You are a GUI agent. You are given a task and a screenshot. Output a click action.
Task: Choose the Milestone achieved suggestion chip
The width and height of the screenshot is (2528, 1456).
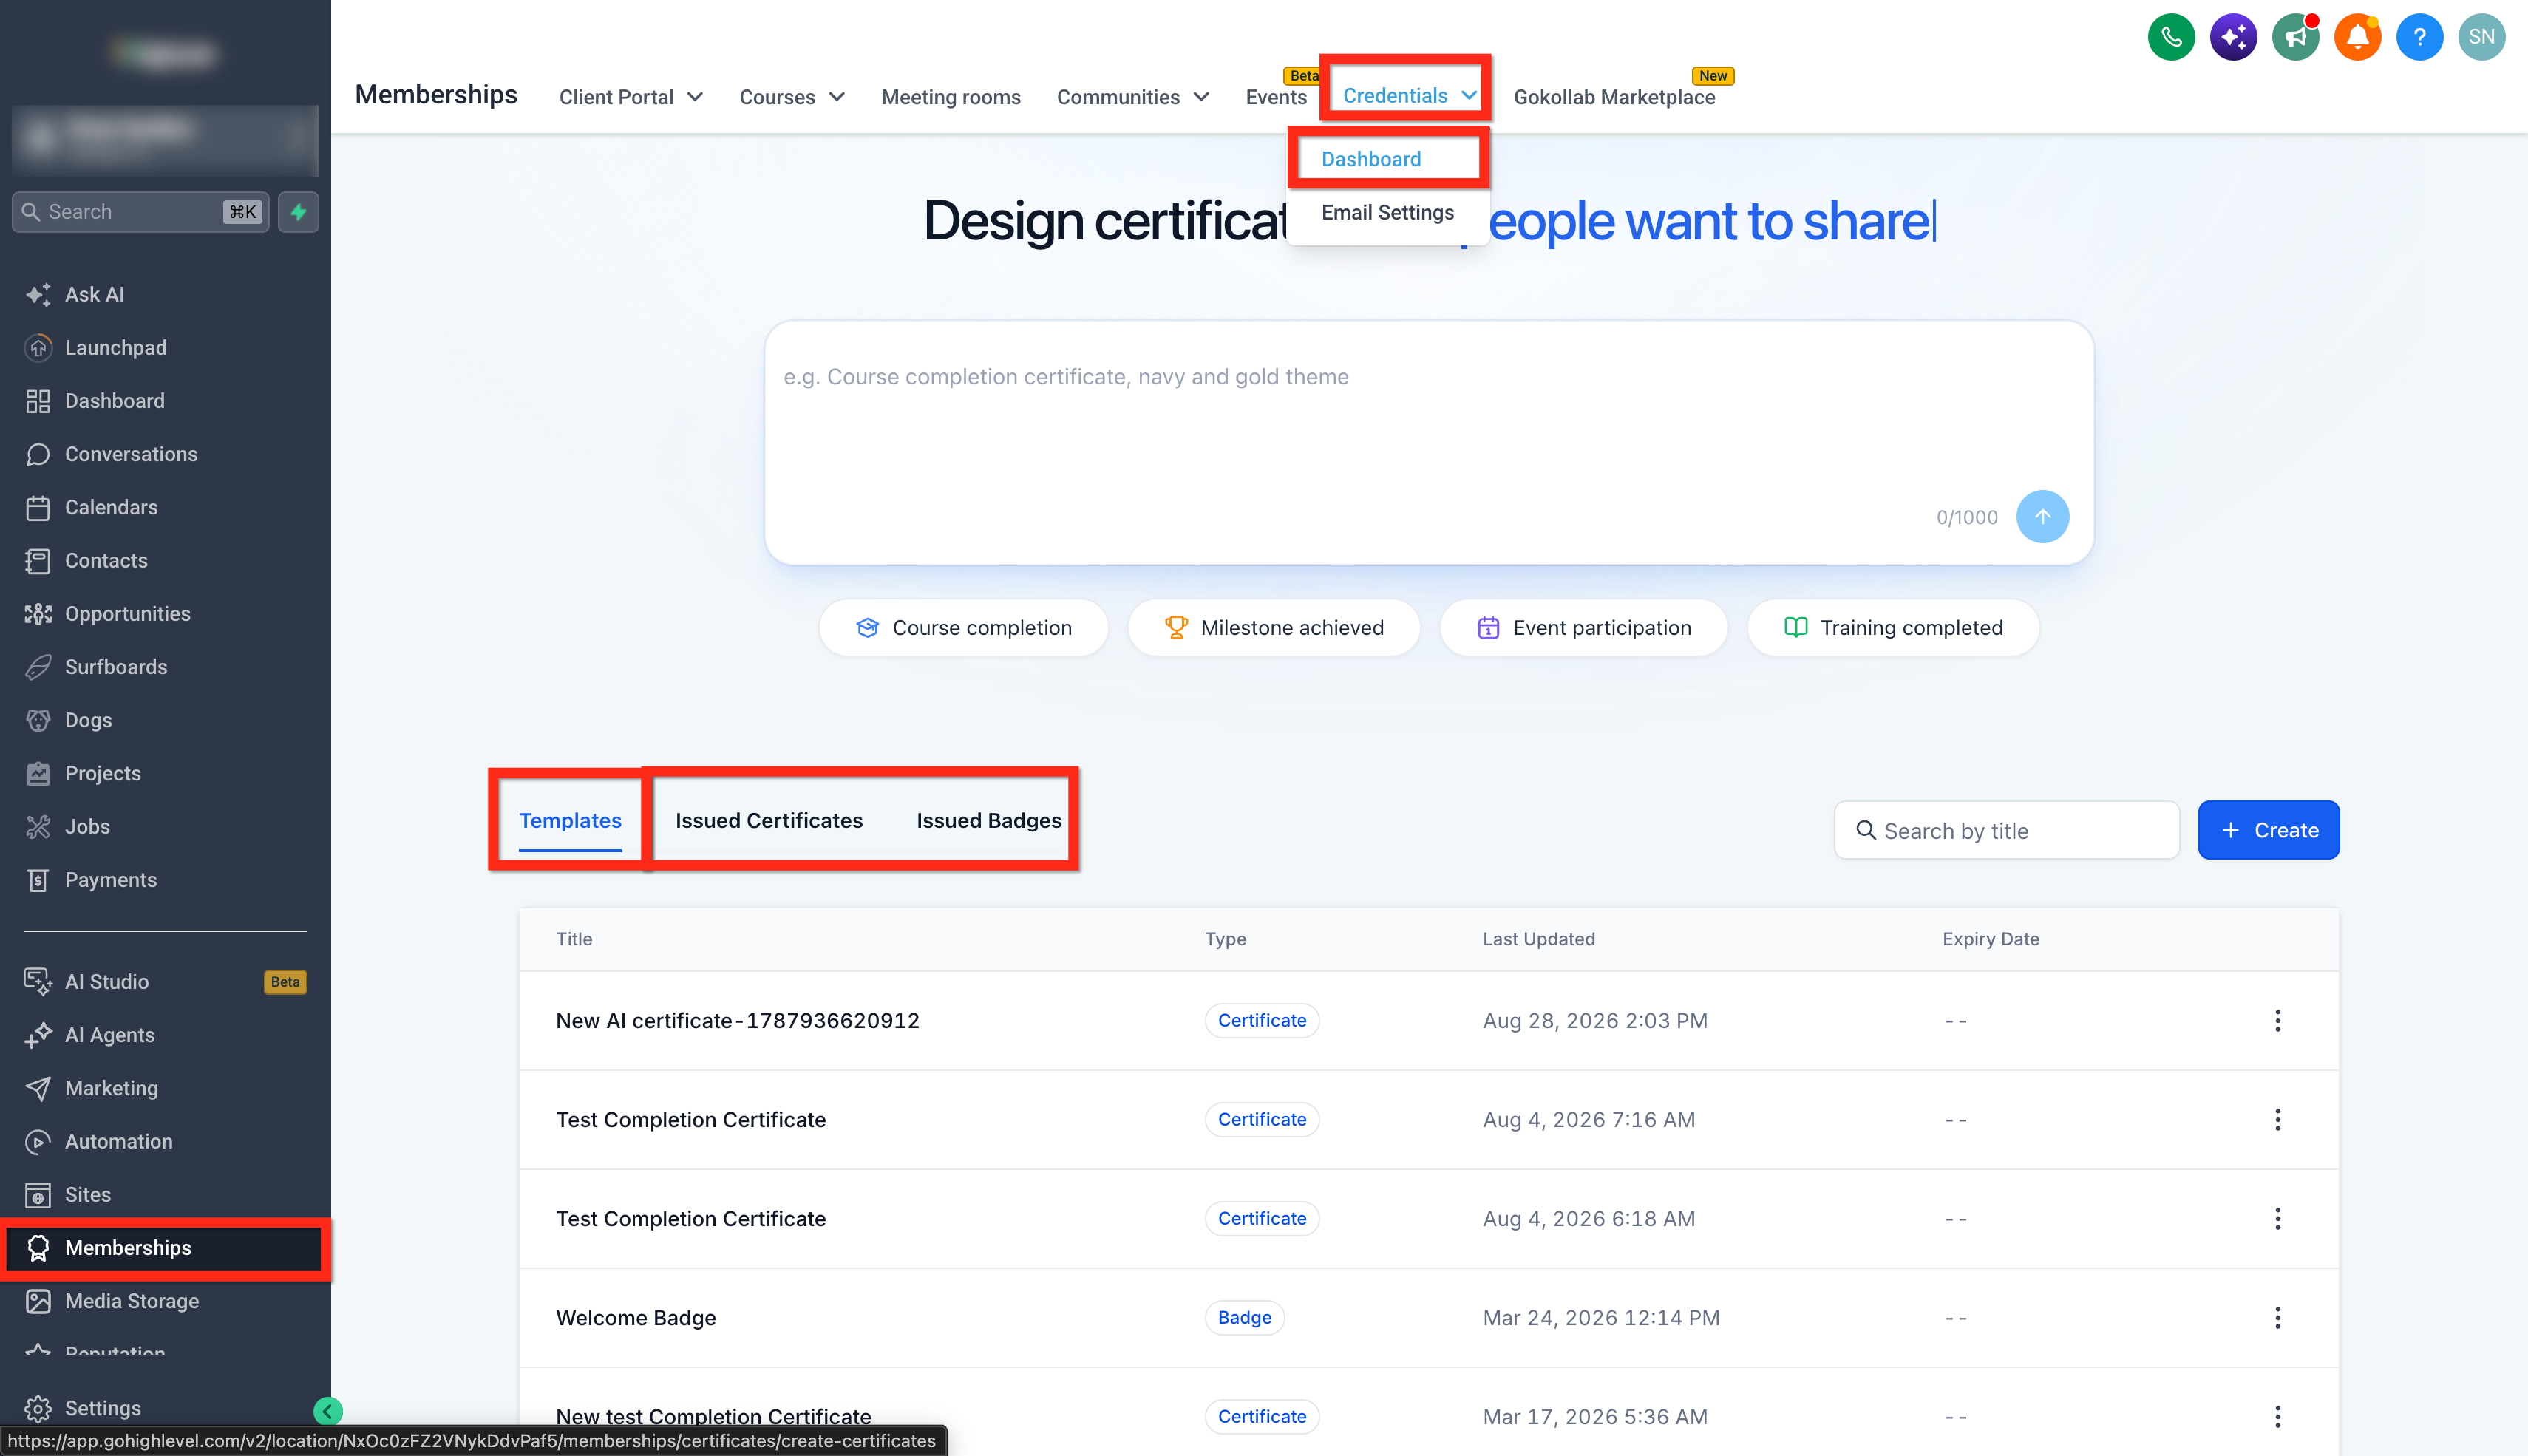click(1273, 628)
